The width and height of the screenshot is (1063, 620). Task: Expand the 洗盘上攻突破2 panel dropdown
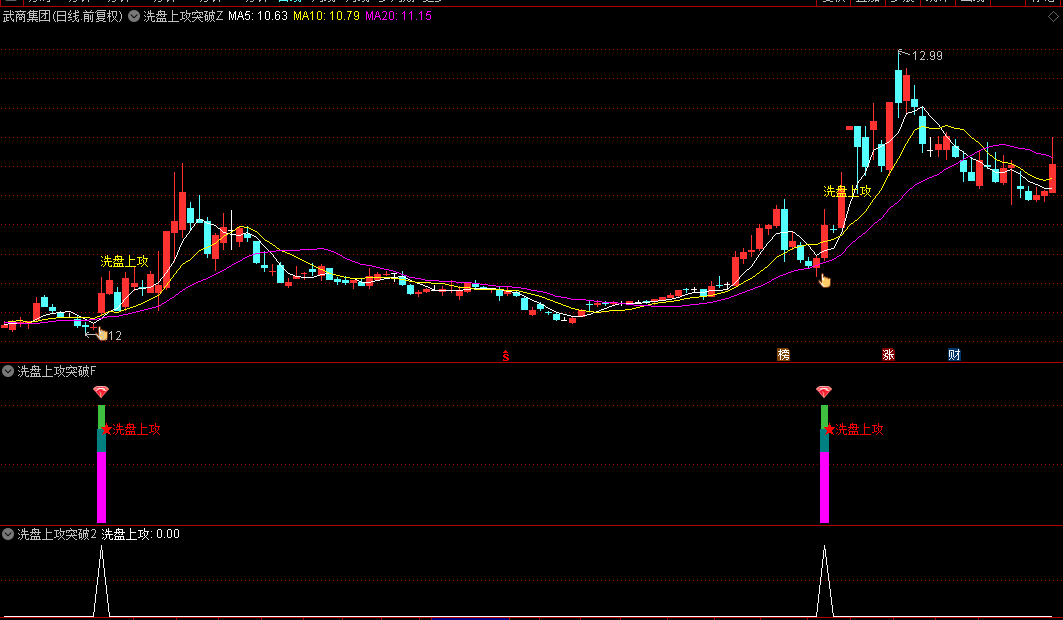pyautogui.click(x=8, y=534)
